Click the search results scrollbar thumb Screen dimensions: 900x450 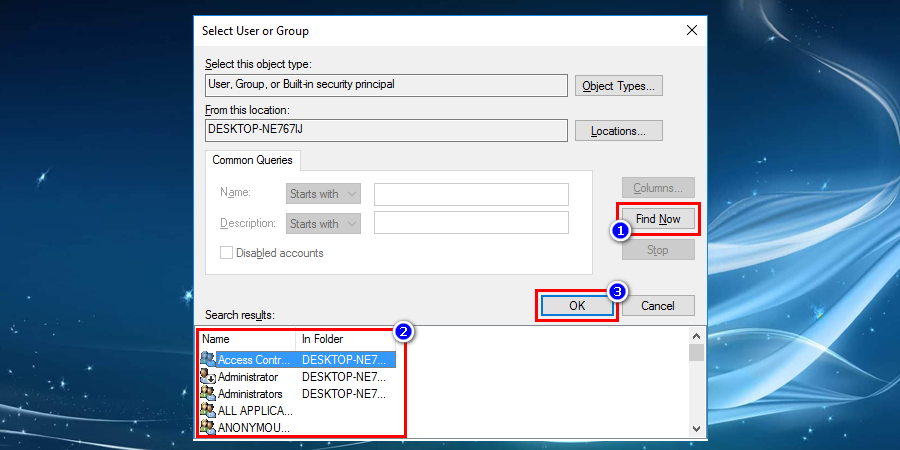click(x=696, y=352)
